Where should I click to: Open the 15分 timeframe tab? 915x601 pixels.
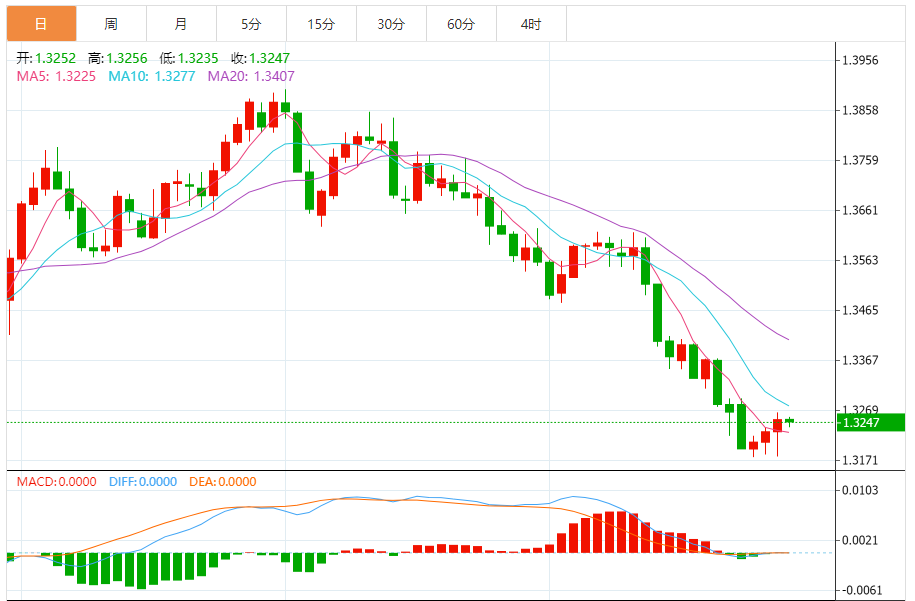tap(322, 24)
